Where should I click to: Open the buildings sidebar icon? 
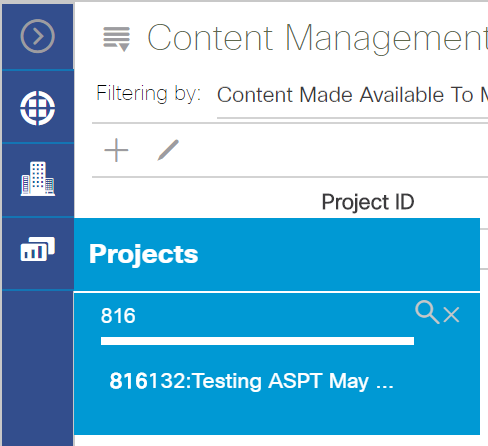click(38, 179)
